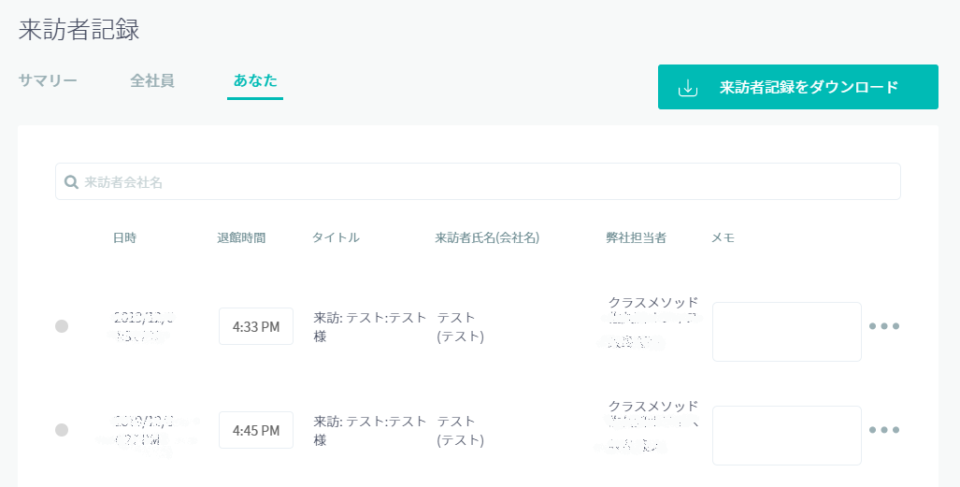The image size is (960, 487).
Task: Click gray status dot of second visitor row
Action: coord(62,430)
